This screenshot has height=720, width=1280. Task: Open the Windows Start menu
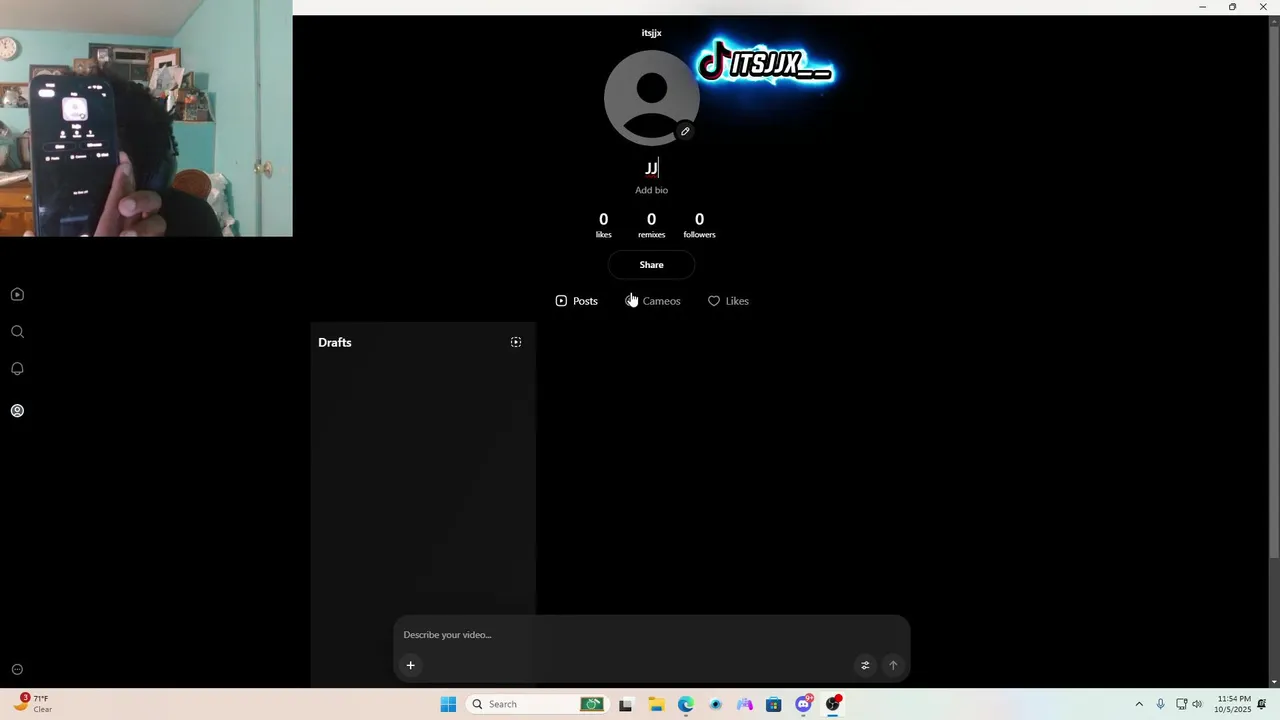coord(448,704)
